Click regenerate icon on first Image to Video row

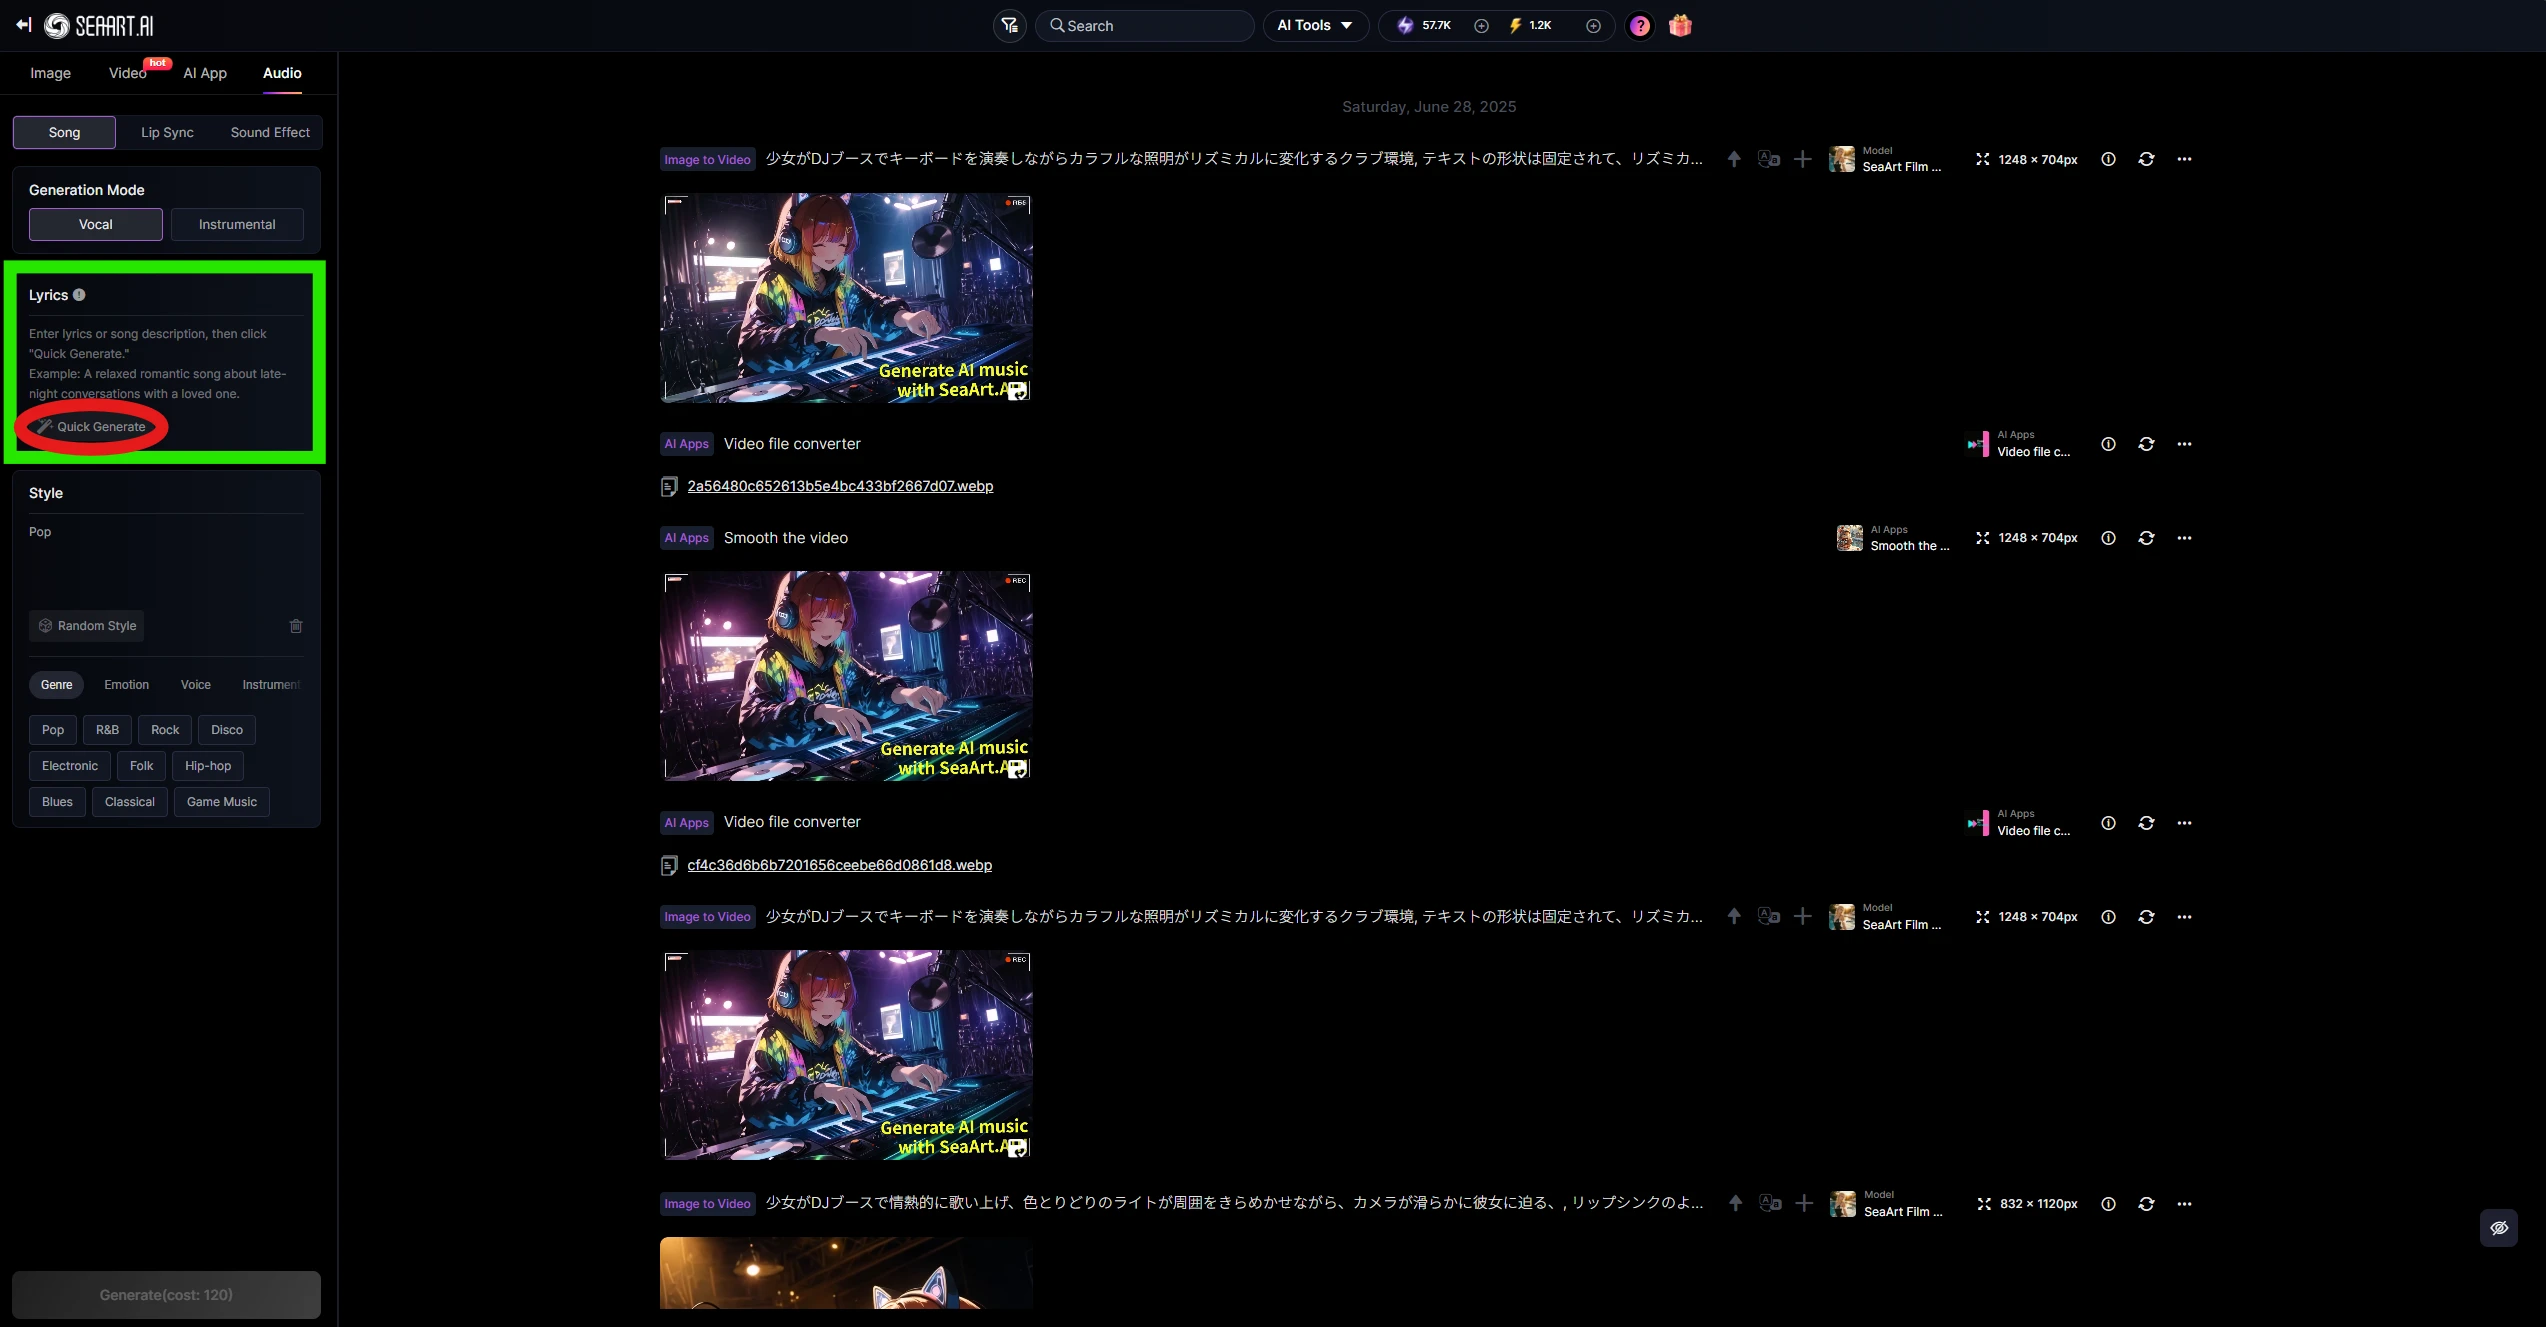click(x=2146, y=159)
